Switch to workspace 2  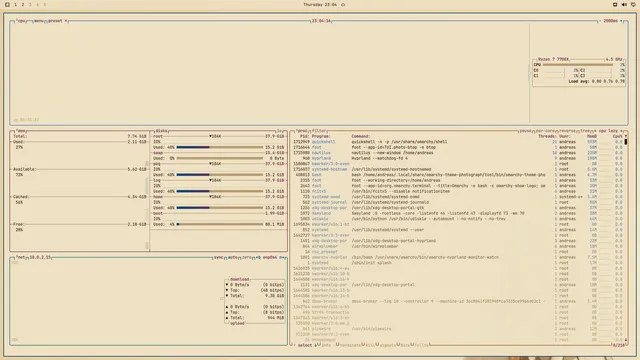click(23, 4)
